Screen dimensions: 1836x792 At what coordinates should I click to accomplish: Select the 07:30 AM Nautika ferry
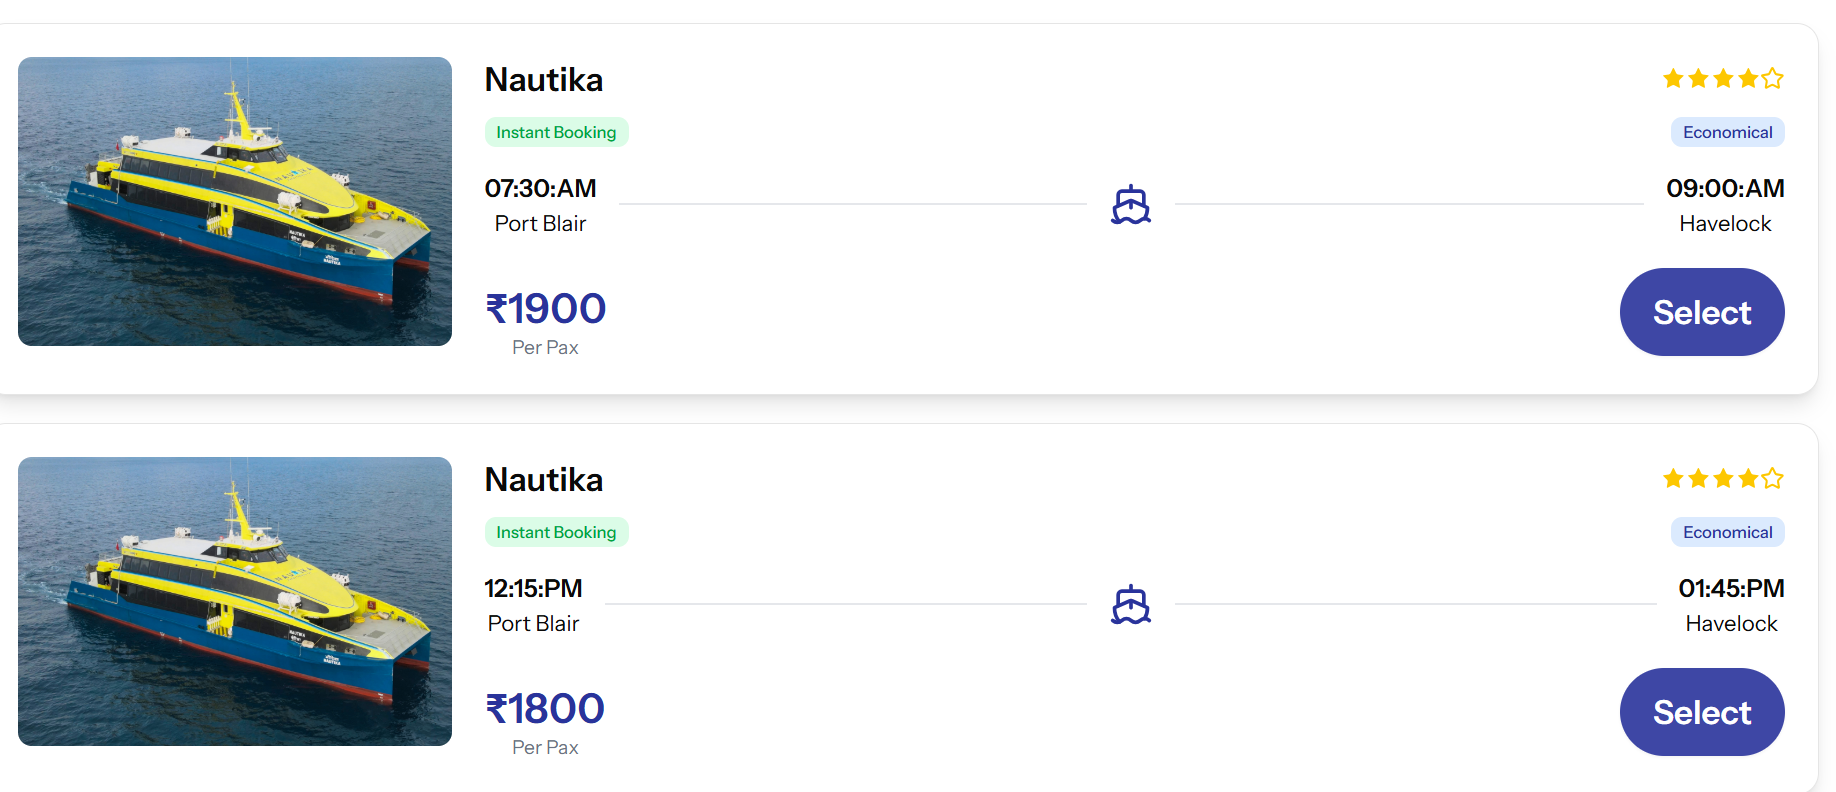pyautogui.click(x=1702, y=312)
